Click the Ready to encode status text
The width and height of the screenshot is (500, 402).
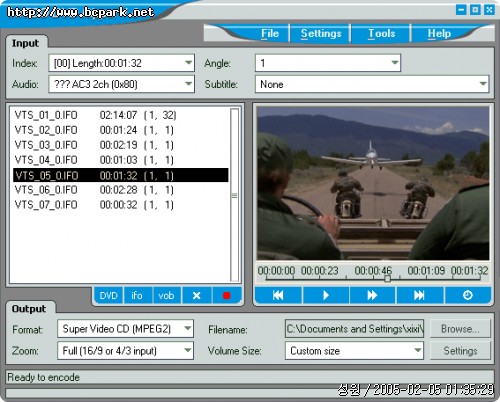pos(43,377)
